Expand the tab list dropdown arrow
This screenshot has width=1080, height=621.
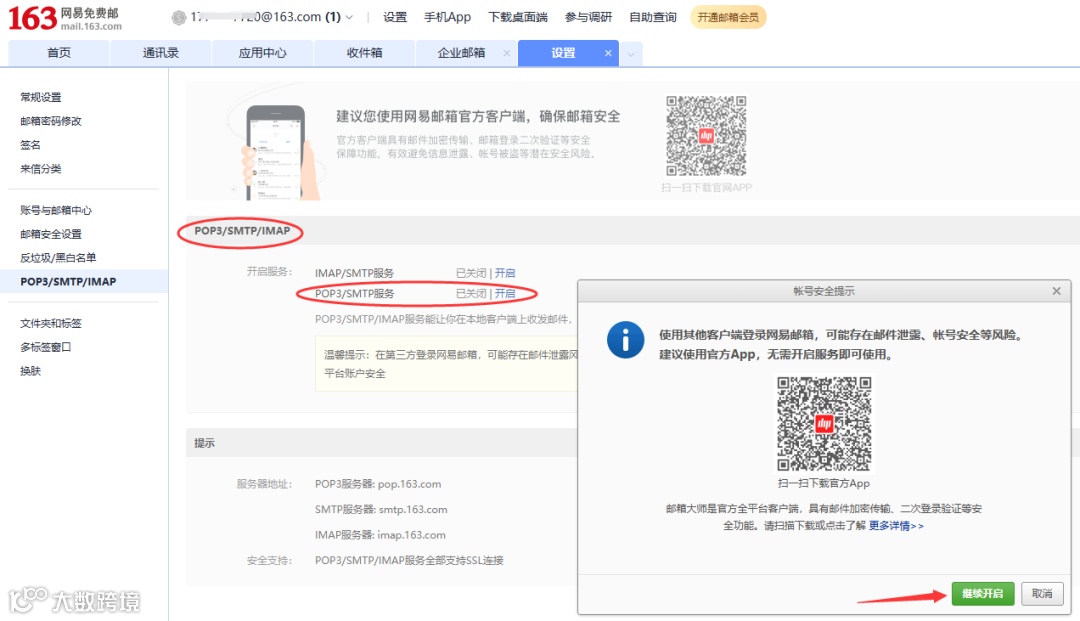631,54
